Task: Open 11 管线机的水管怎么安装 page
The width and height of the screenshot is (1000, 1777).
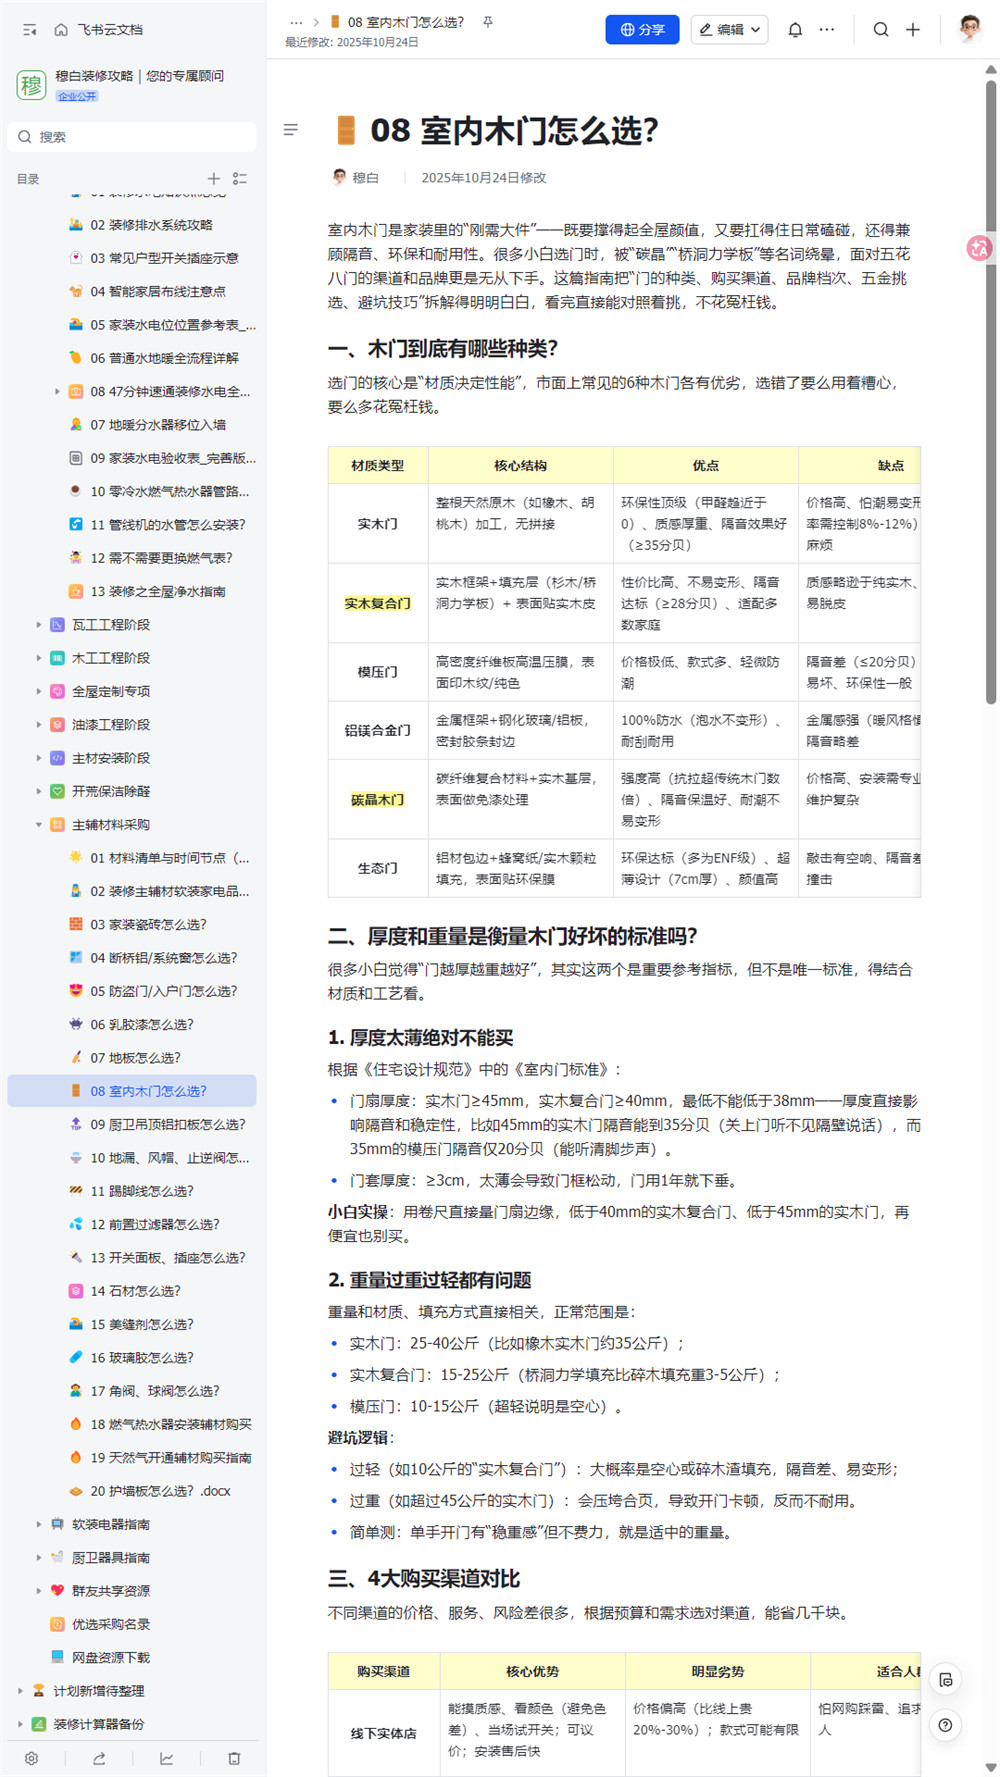Action: [x=132, y=525]
